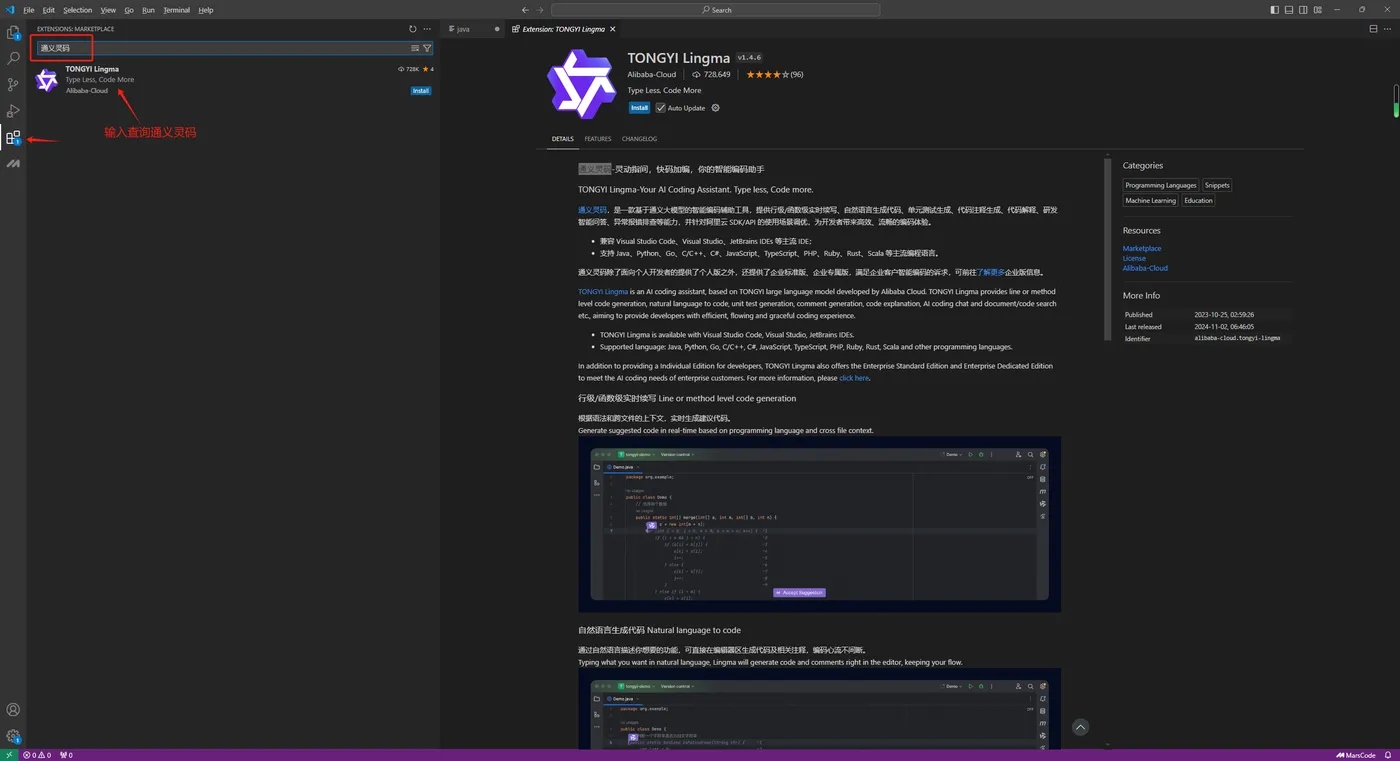The image size is (1400, 761).
Task: Toggle the Auto Update checkbox
Action: [x=660, y=108]
